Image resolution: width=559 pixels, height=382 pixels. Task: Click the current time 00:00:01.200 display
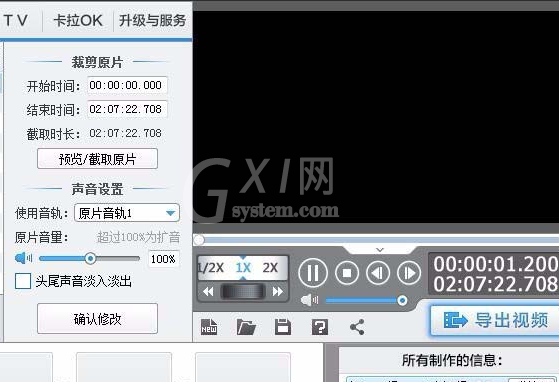point(496,264)
